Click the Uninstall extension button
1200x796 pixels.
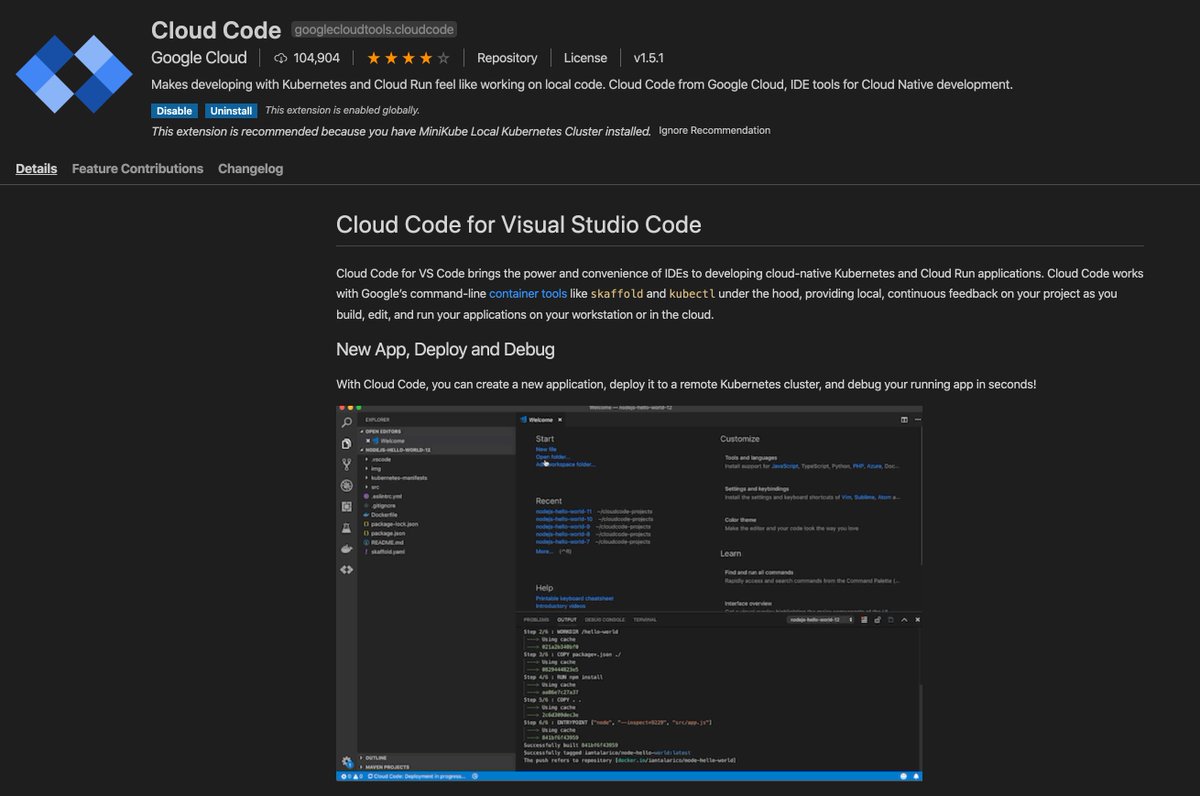pos(231,111)
